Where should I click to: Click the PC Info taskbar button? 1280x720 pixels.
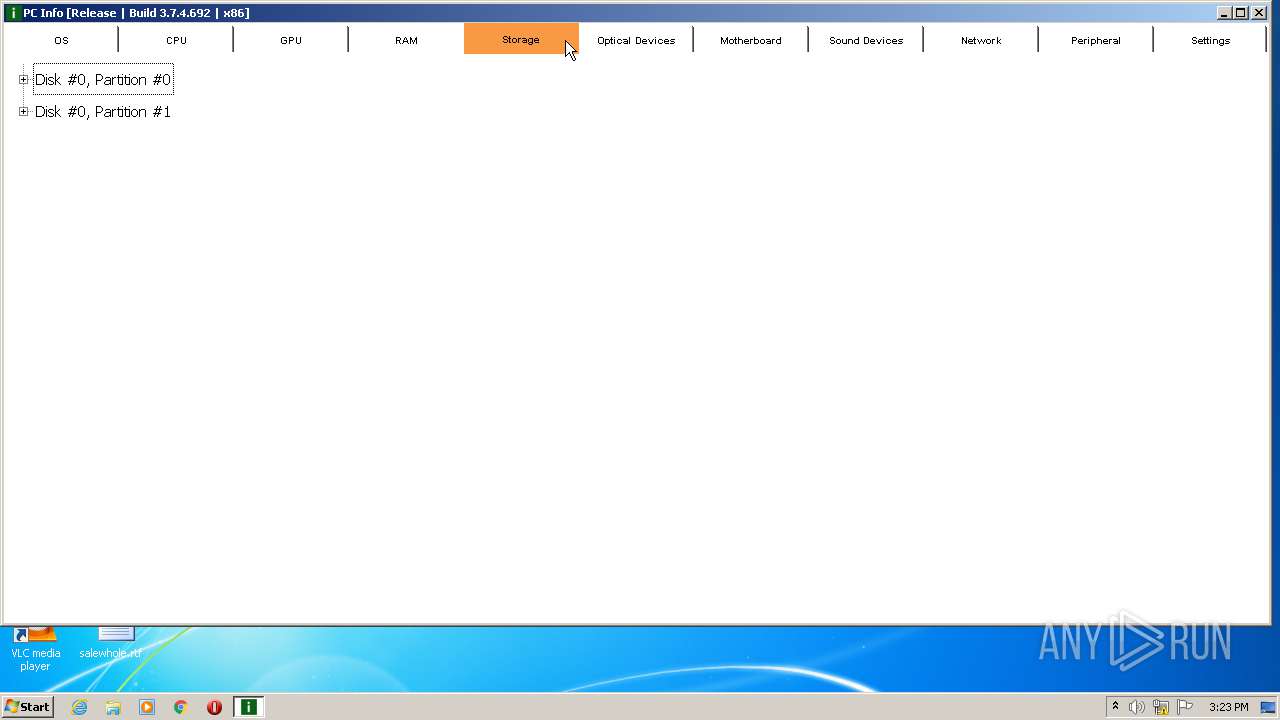(248, 707)
